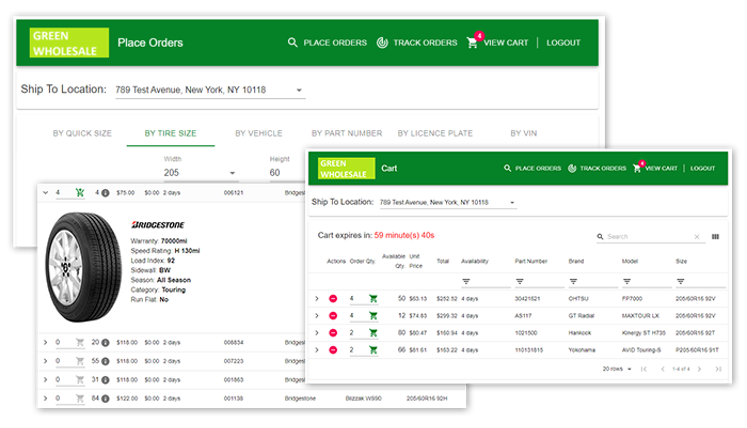Click Track Orders link in back window header
The image size is (747, 428).
coord(425,42)
